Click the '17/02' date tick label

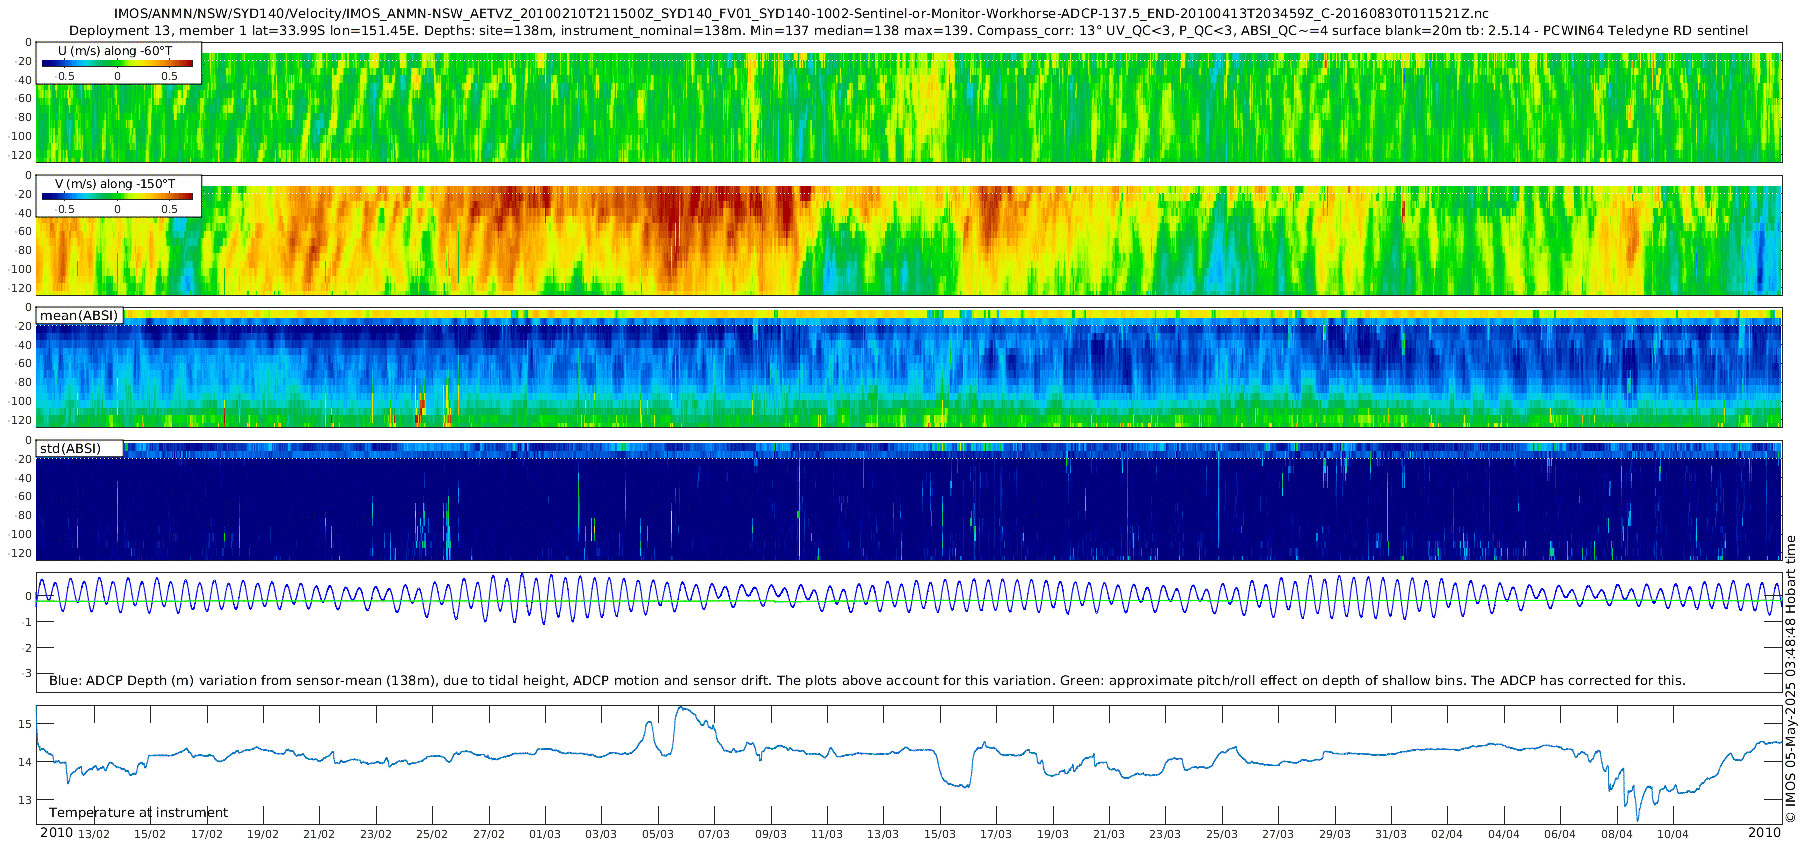[x=207, y=834]
